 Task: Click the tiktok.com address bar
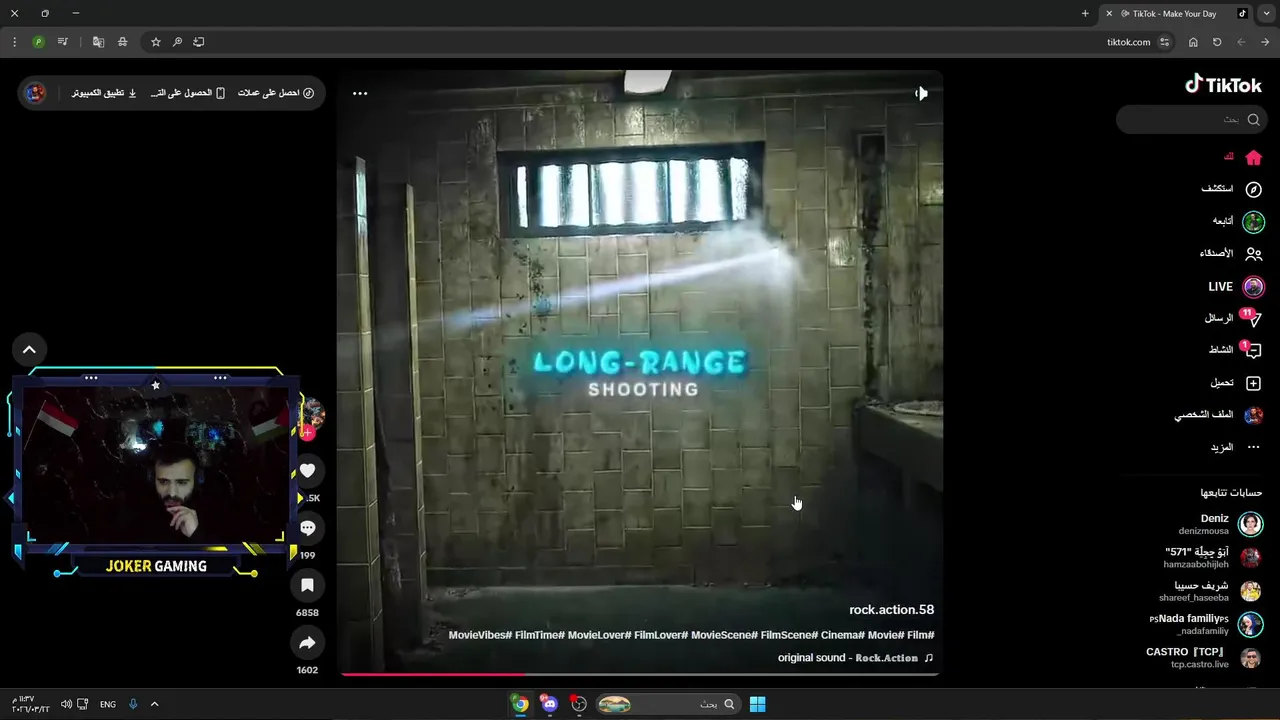coord(660,42)
